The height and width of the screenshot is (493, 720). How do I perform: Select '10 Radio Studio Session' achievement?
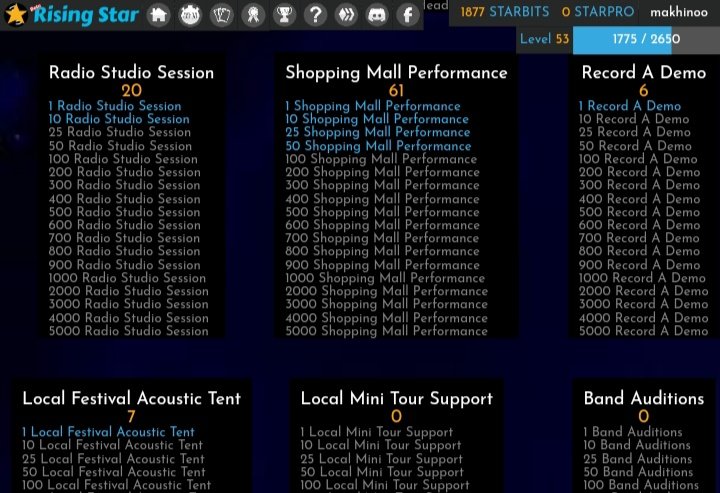pos(119,119)
